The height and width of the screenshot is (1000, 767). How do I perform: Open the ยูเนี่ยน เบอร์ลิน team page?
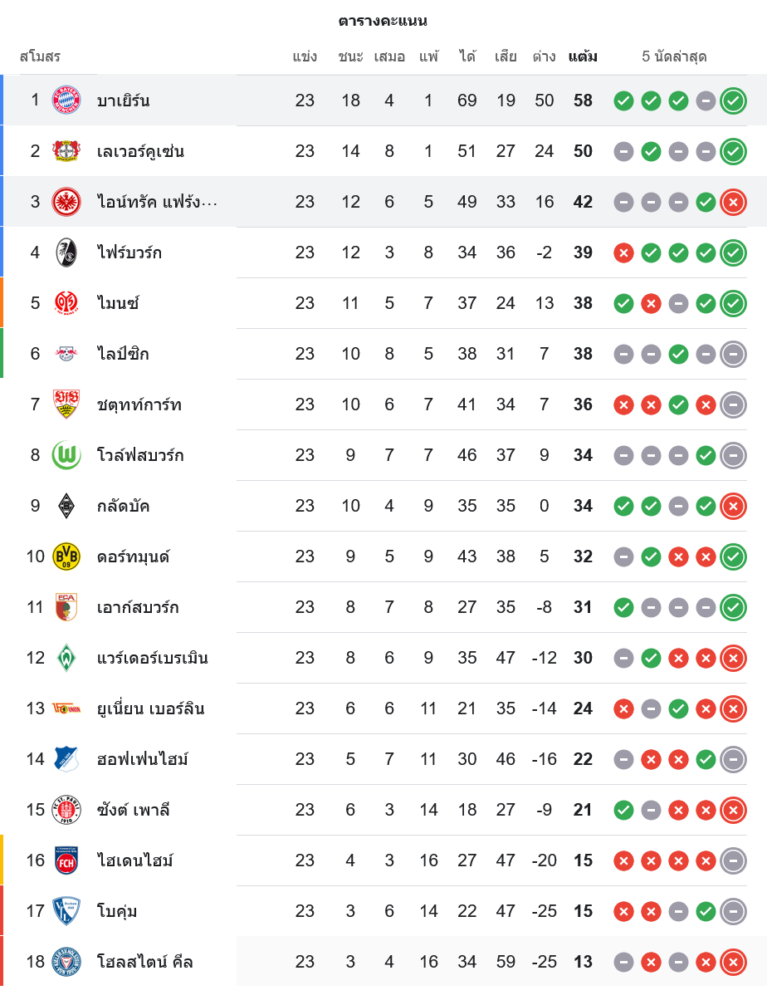pyautogui.click(x=152, y=709)
